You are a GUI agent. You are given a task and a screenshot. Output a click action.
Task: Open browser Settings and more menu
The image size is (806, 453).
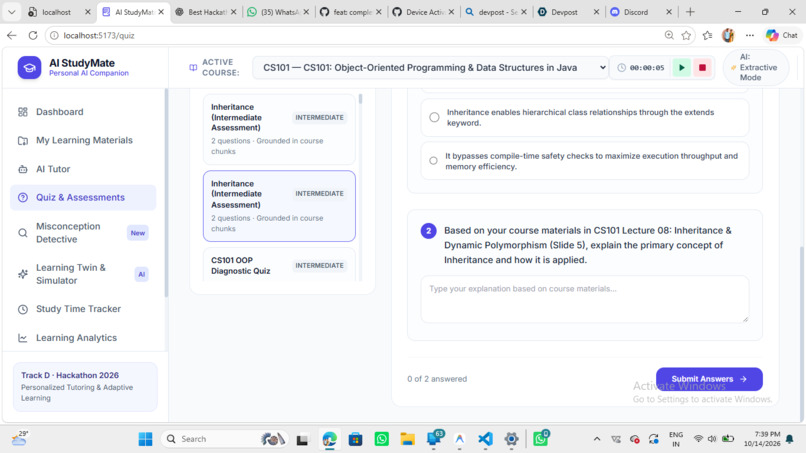pos(750,35)
